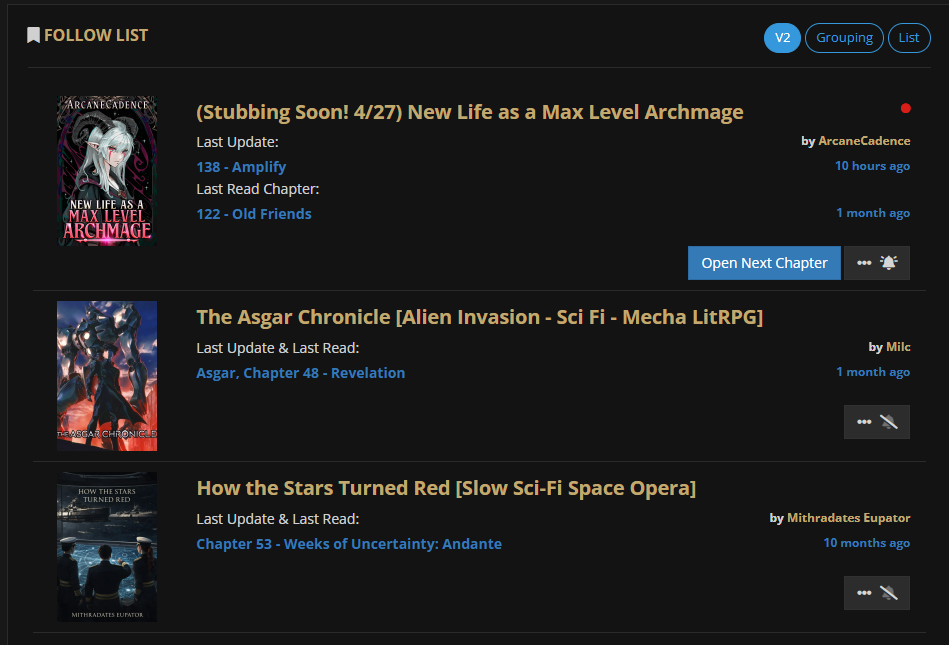Click the Follow List bookmark icon
The height and width of the screenshot is (645, 949).
(33, 35)
